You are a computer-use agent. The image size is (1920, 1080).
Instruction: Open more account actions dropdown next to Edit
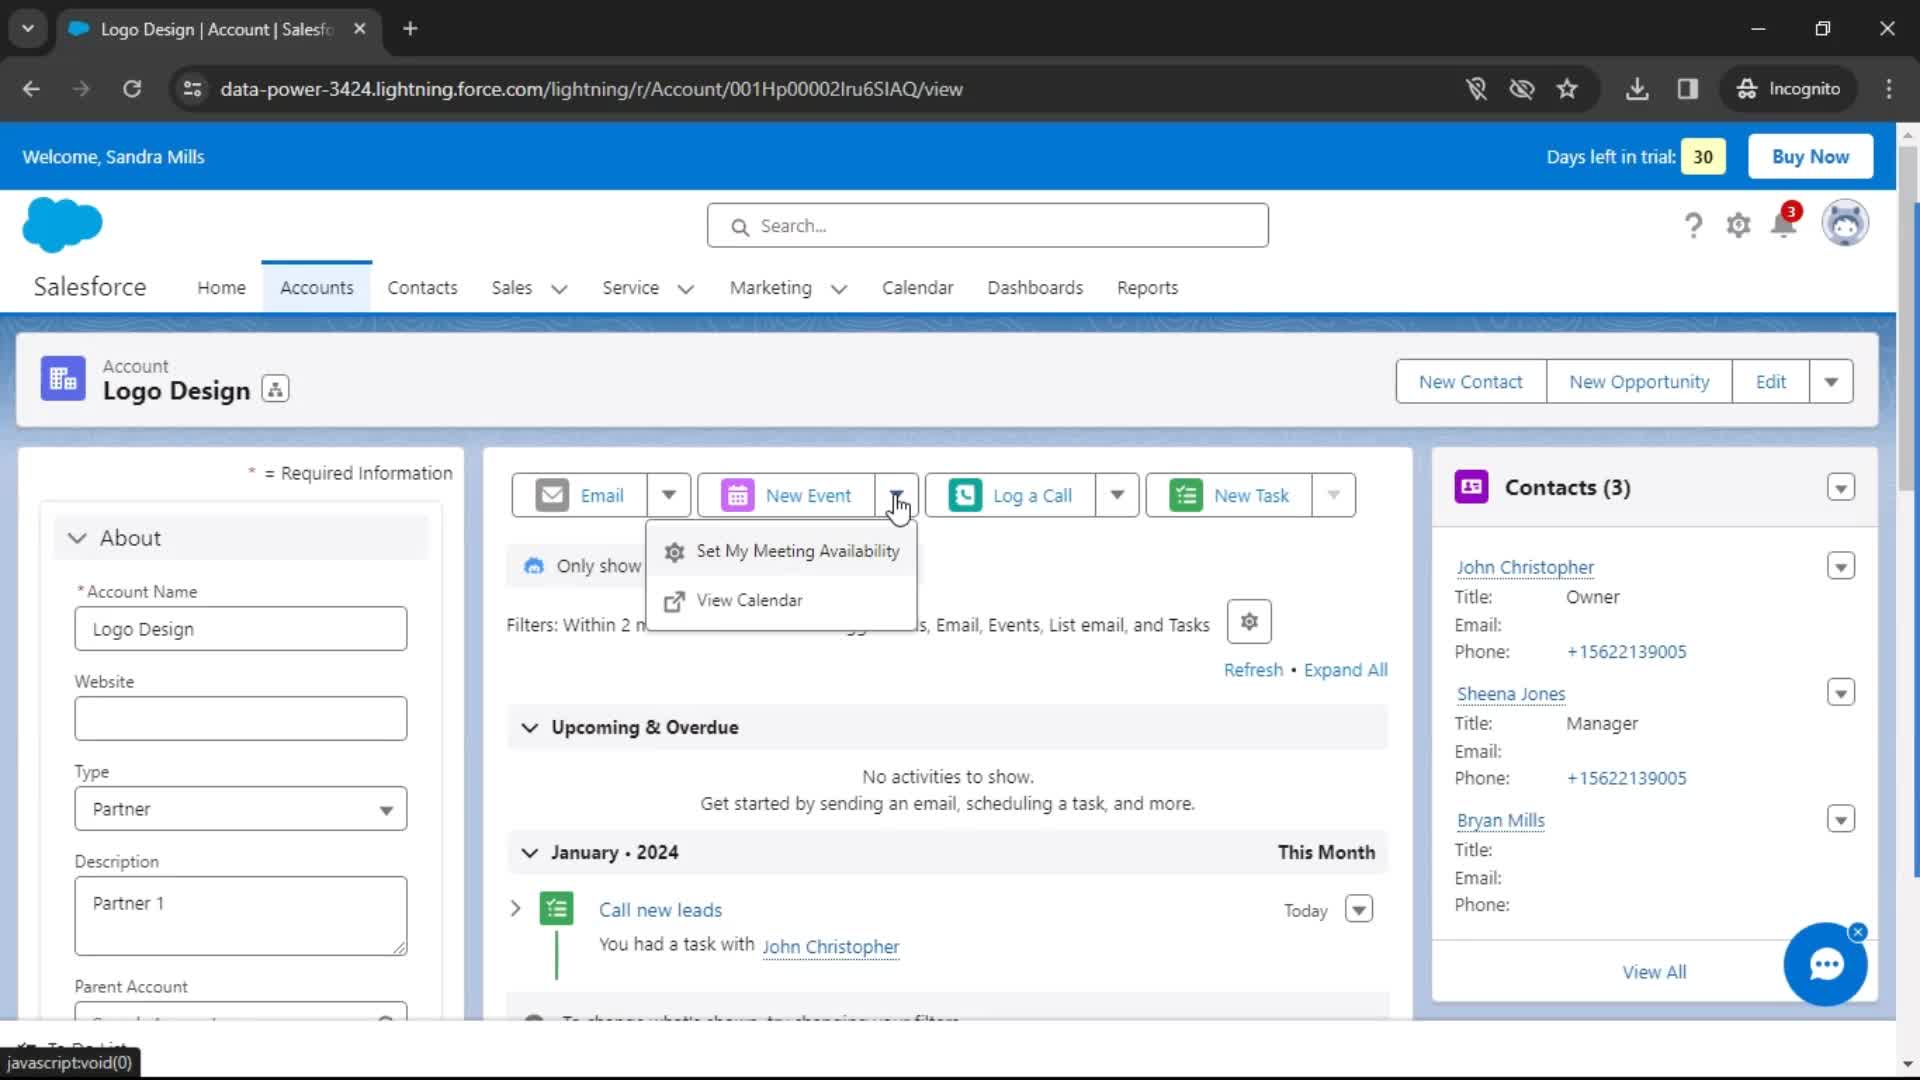1831,382
